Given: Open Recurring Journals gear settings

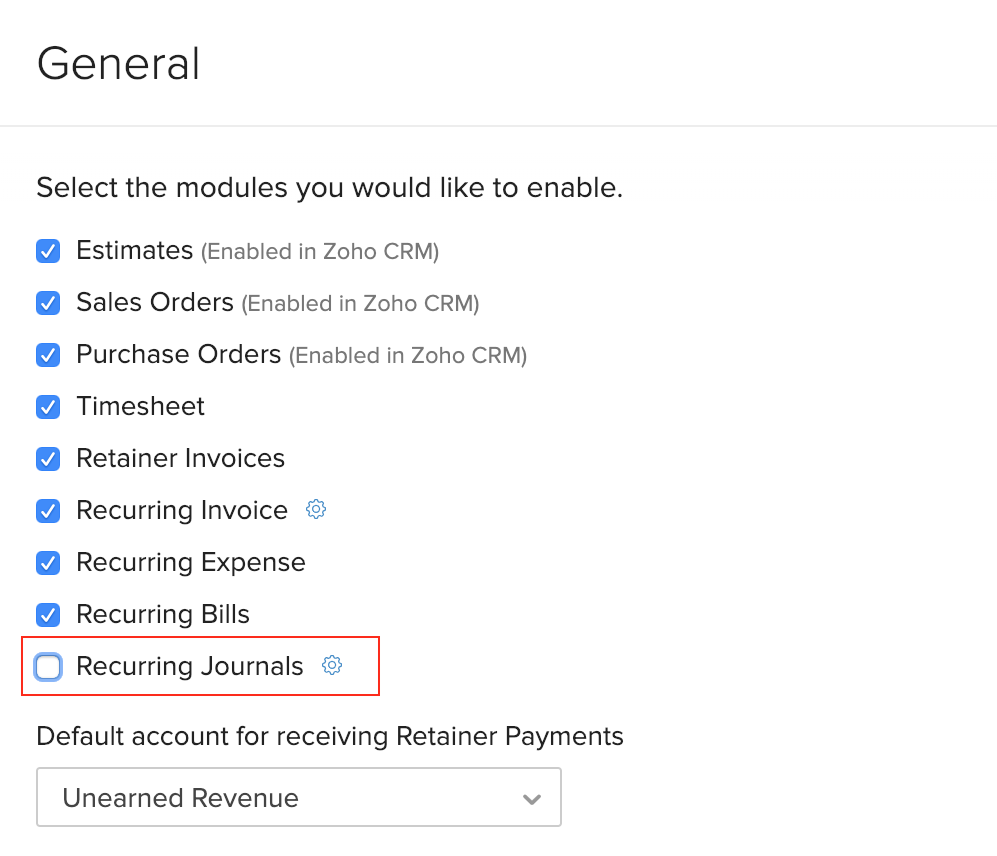Looking at the screenshot, I should tap(332, 665).
